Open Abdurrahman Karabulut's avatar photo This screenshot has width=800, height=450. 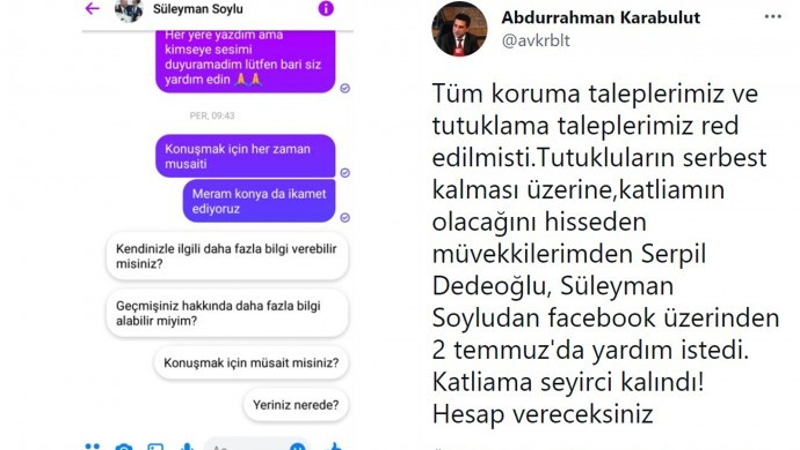459,29
